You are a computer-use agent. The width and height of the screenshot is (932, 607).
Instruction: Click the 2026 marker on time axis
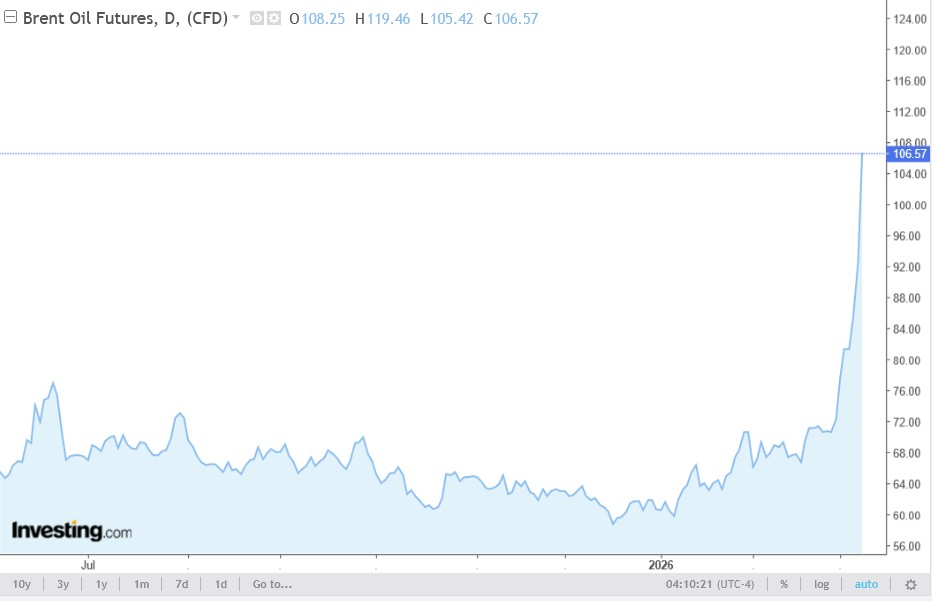pyautogui.click(x=661, y=564)
